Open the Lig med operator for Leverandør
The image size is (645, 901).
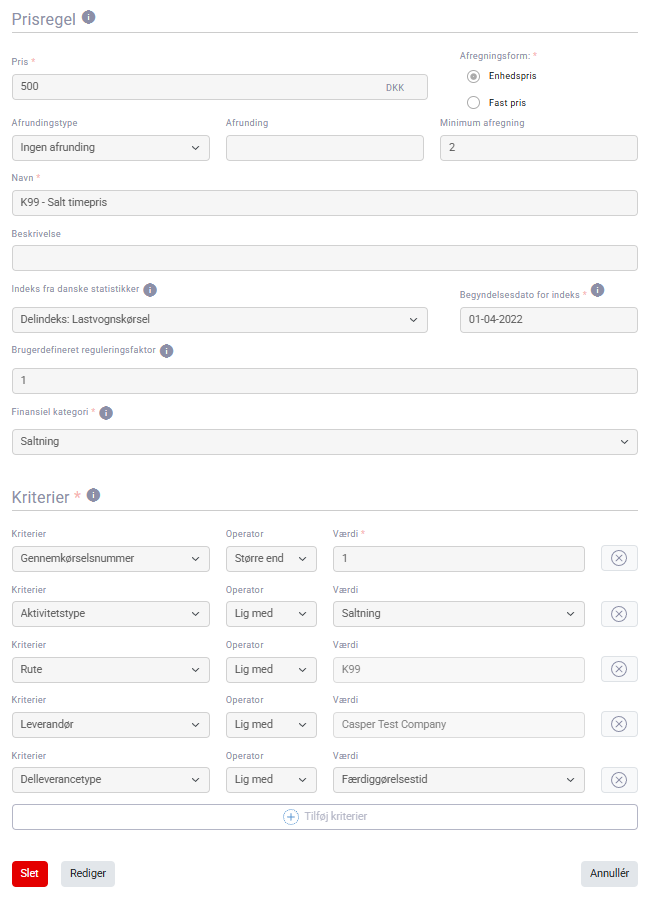(271, 725)
